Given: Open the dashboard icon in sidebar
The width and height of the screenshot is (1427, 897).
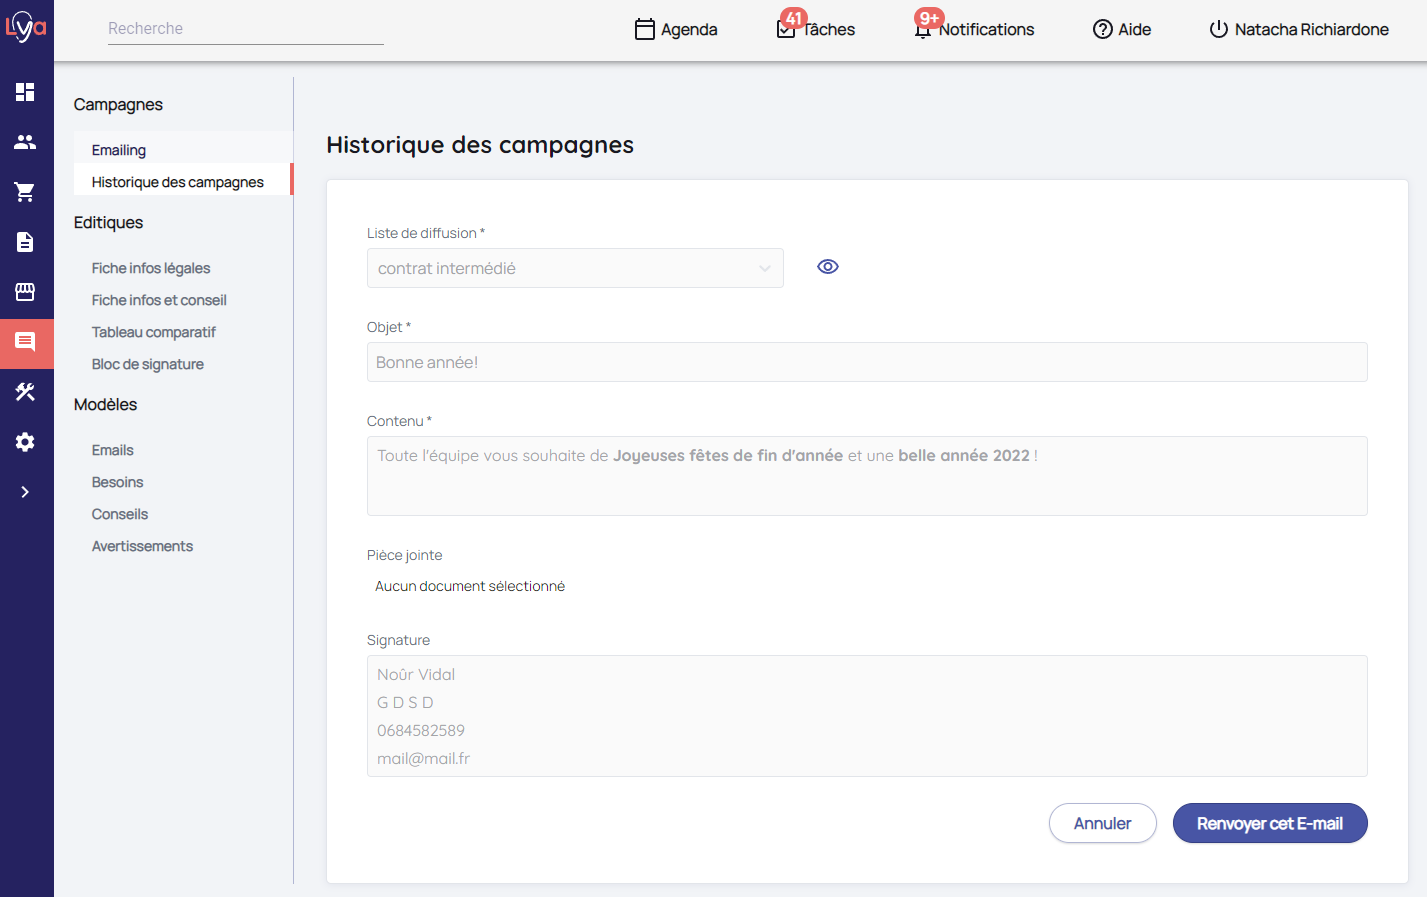Looking at the screenshot, I should click(x=25, y=92).
